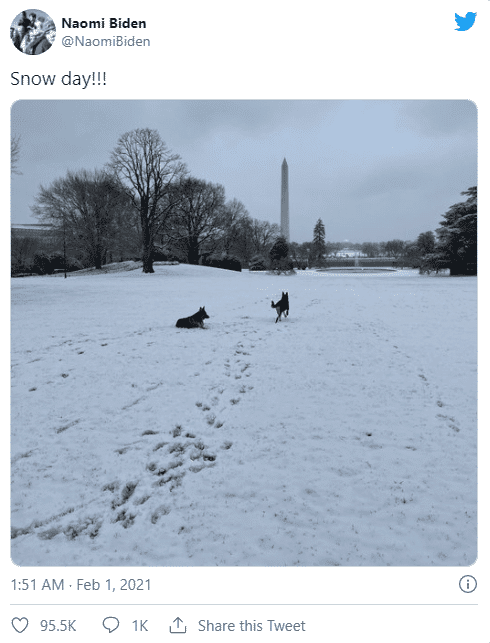Screen dimensions: 490x643
Task: Click the dog lying in the snow
Action: [x=192, y=318]
